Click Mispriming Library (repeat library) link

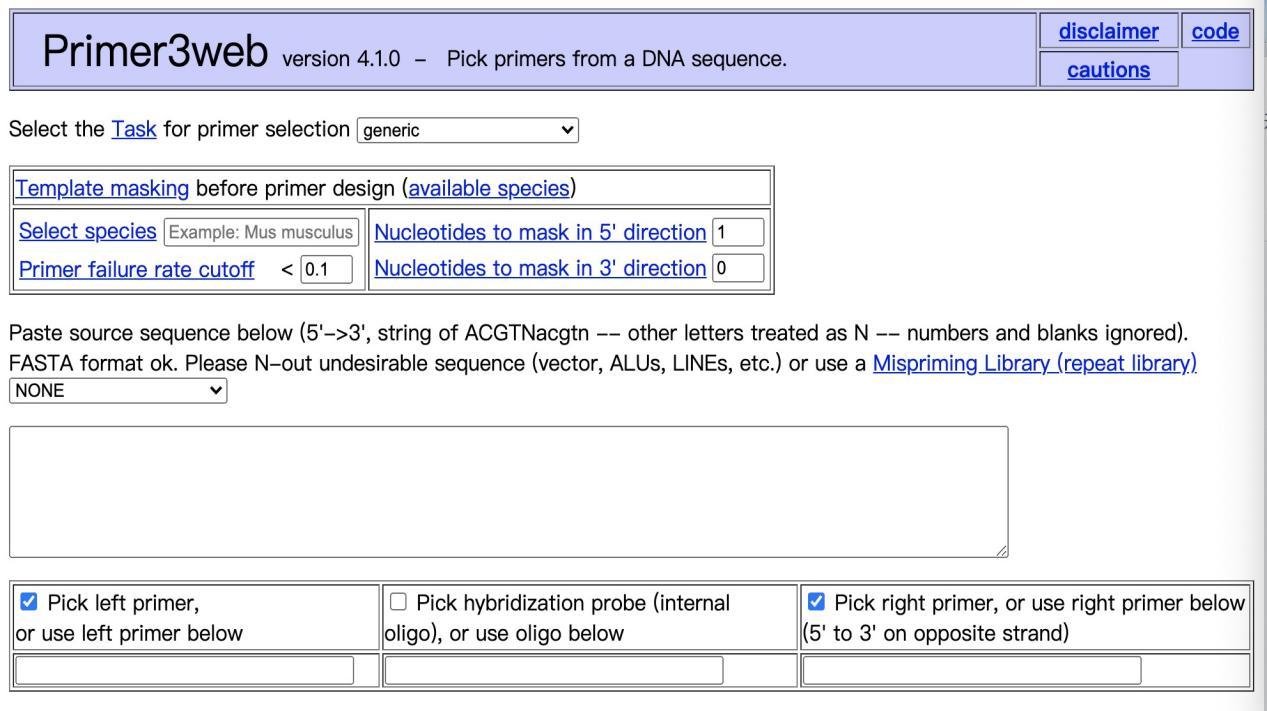point(1034,364)
